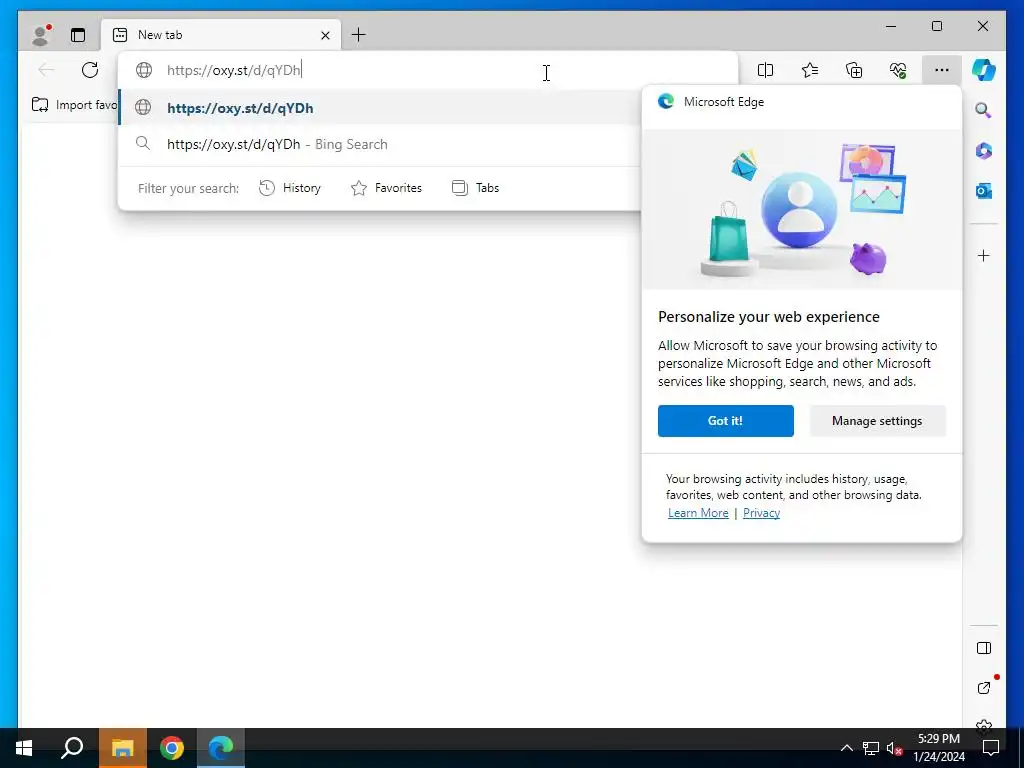Click the personalization popup illustration
This screenshot has width=1024, height=768.
pyautogui.click(x=802, y=209)
